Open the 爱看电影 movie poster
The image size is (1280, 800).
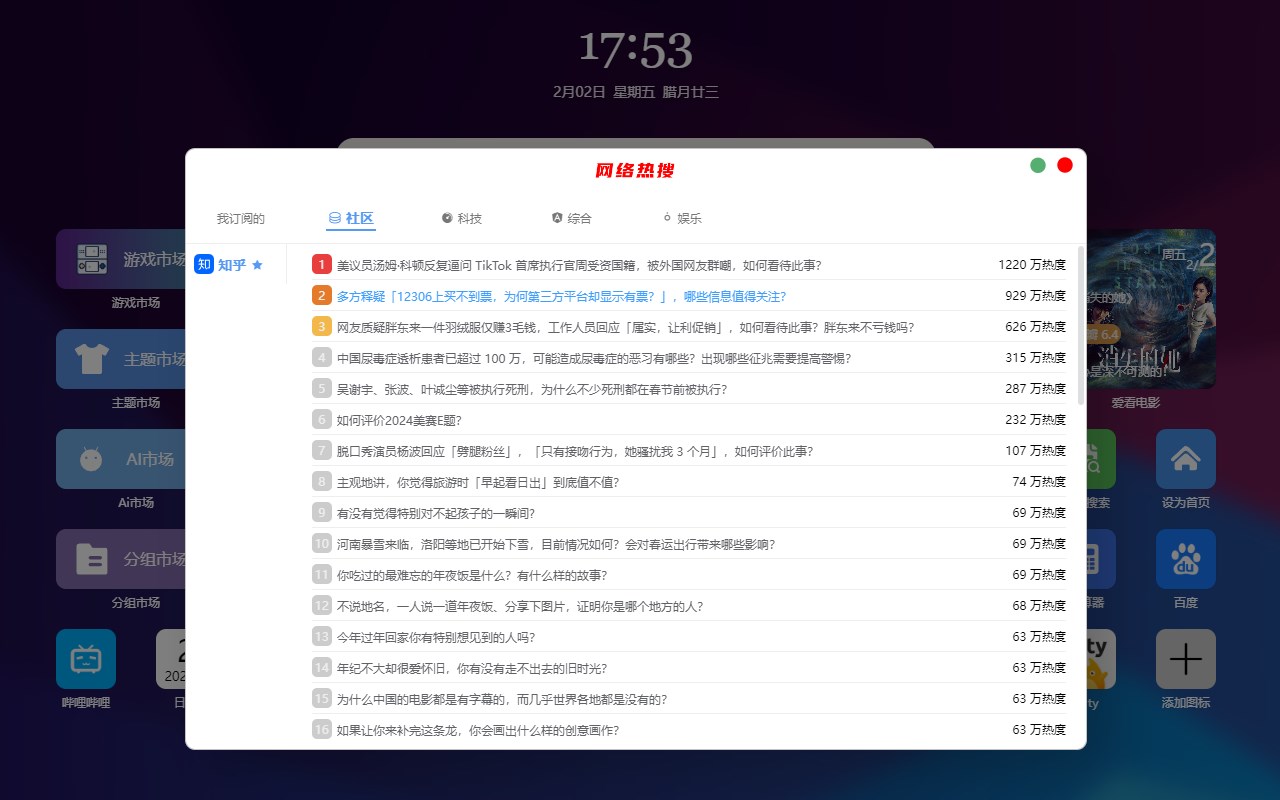point(1151,309)
